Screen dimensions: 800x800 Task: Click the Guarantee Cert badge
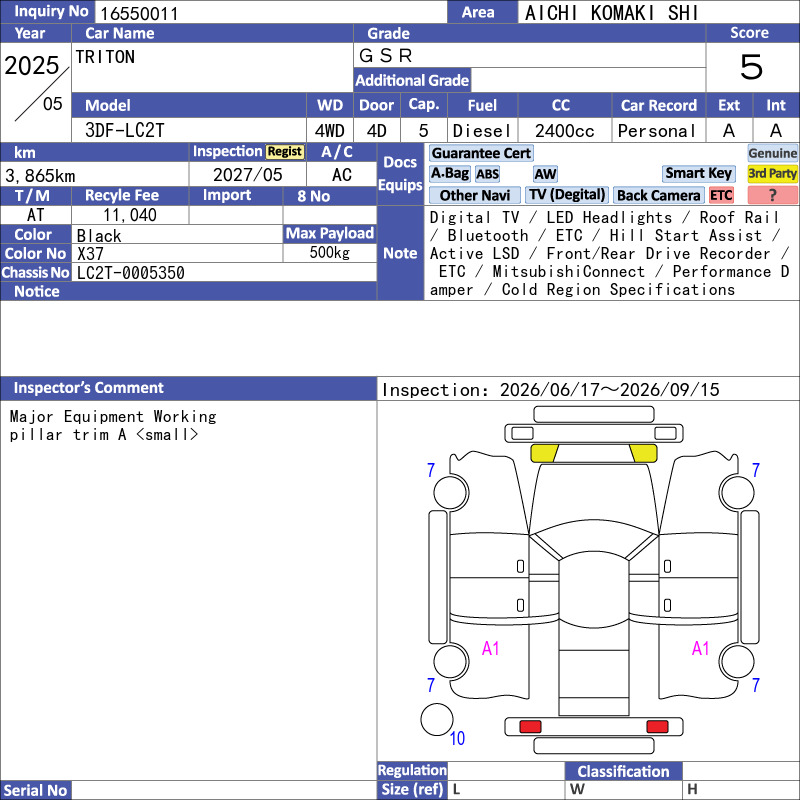[x=481, y=153]
